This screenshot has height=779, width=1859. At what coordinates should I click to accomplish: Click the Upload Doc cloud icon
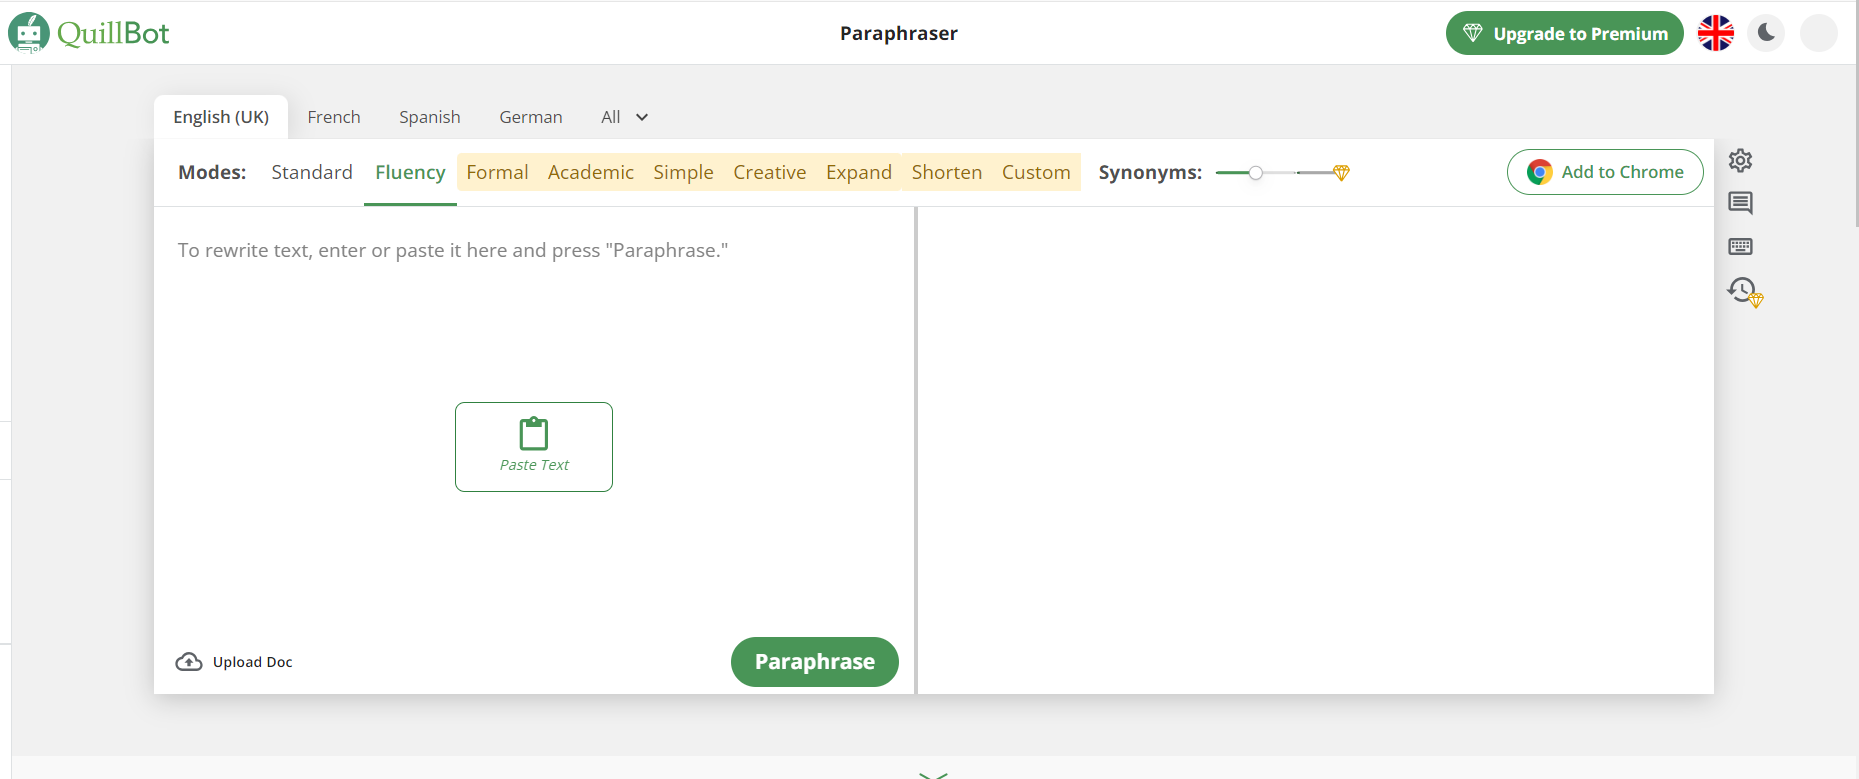[189, 662]
